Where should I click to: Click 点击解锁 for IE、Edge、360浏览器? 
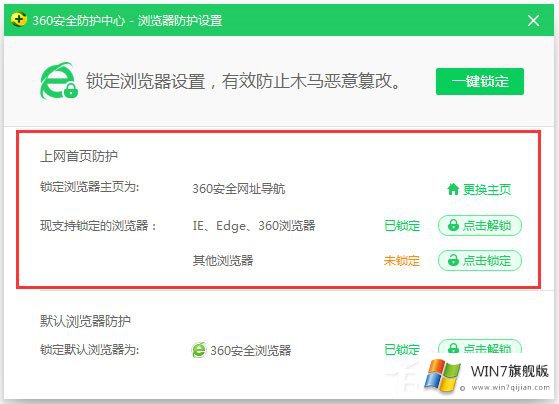coord(480,225)
